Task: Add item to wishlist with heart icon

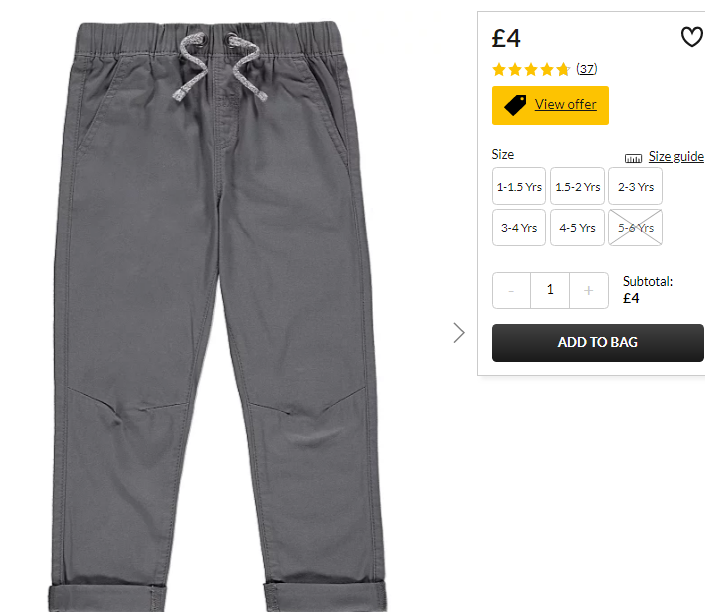Action: click(692, 37)
